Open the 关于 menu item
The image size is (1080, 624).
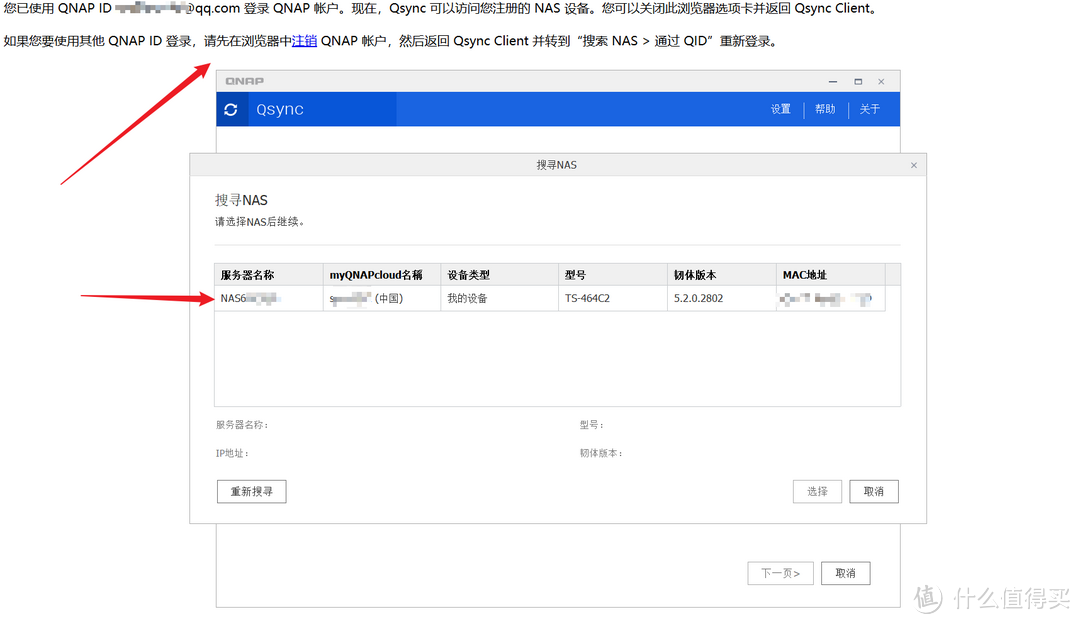(x=869, y=109)
